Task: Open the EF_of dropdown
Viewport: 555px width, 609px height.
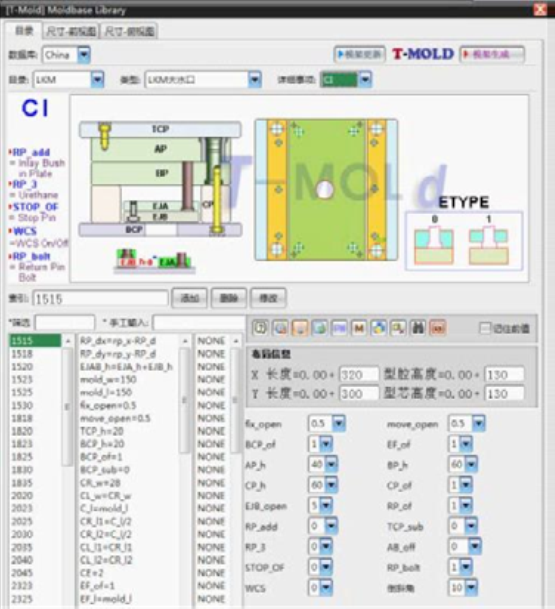Action: pos(466,444)
